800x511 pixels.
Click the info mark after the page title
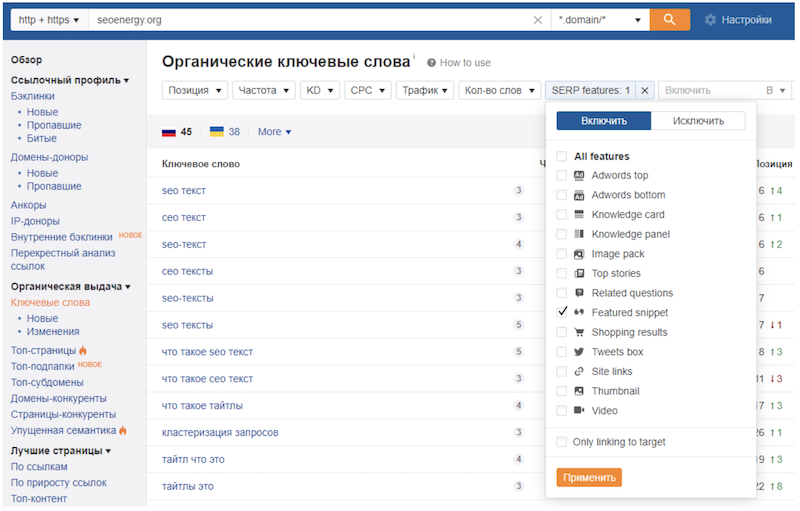click(x=414, y=56)
